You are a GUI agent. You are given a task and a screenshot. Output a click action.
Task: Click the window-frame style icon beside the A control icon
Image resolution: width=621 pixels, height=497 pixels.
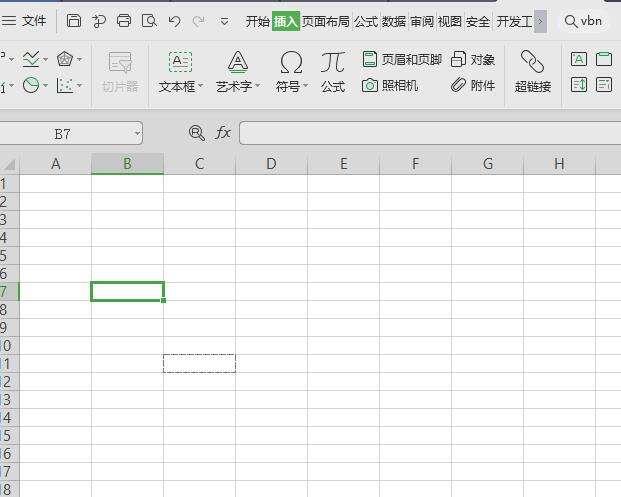pos(604,59)
